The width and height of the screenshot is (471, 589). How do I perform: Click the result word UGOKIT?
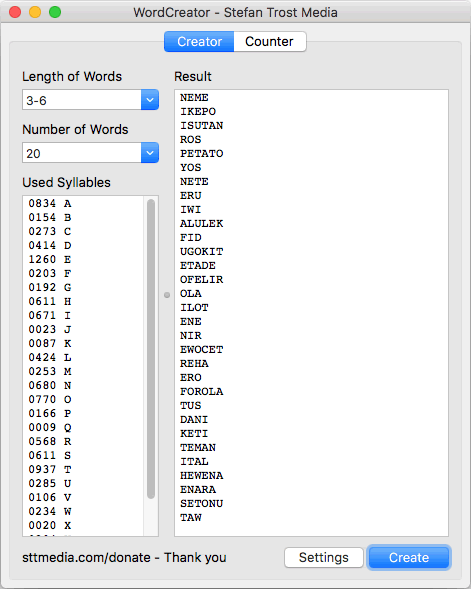click(202, 252)
